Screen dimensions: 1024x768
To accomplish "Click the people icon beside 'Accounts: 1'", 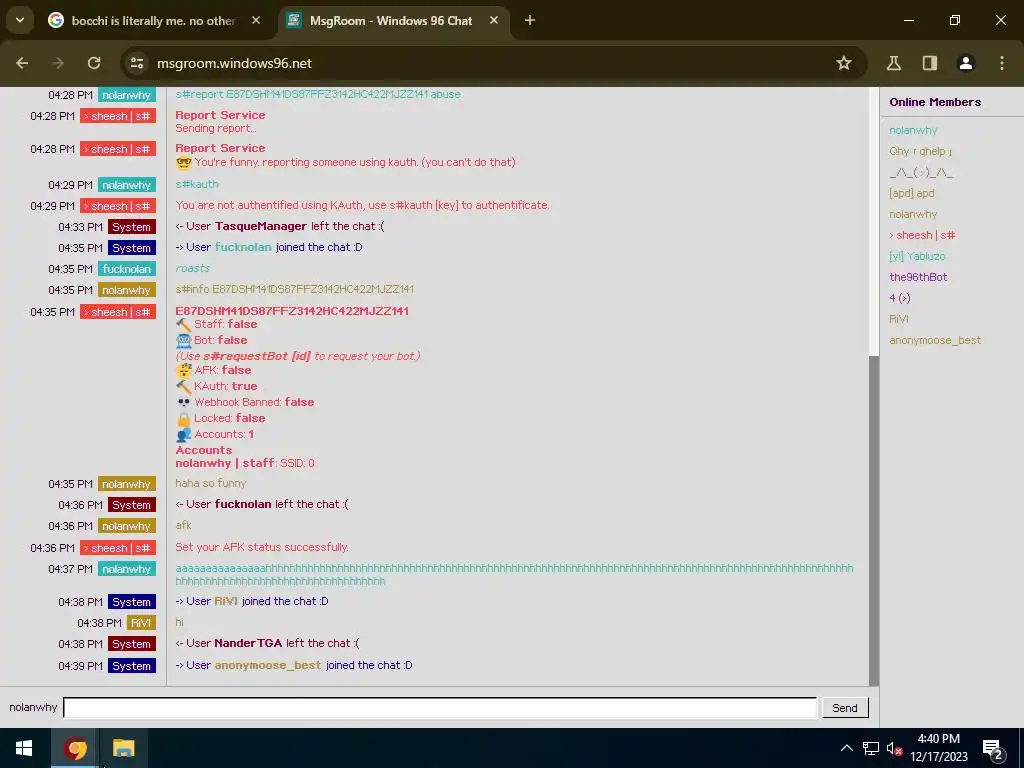I will pos(184,434).
